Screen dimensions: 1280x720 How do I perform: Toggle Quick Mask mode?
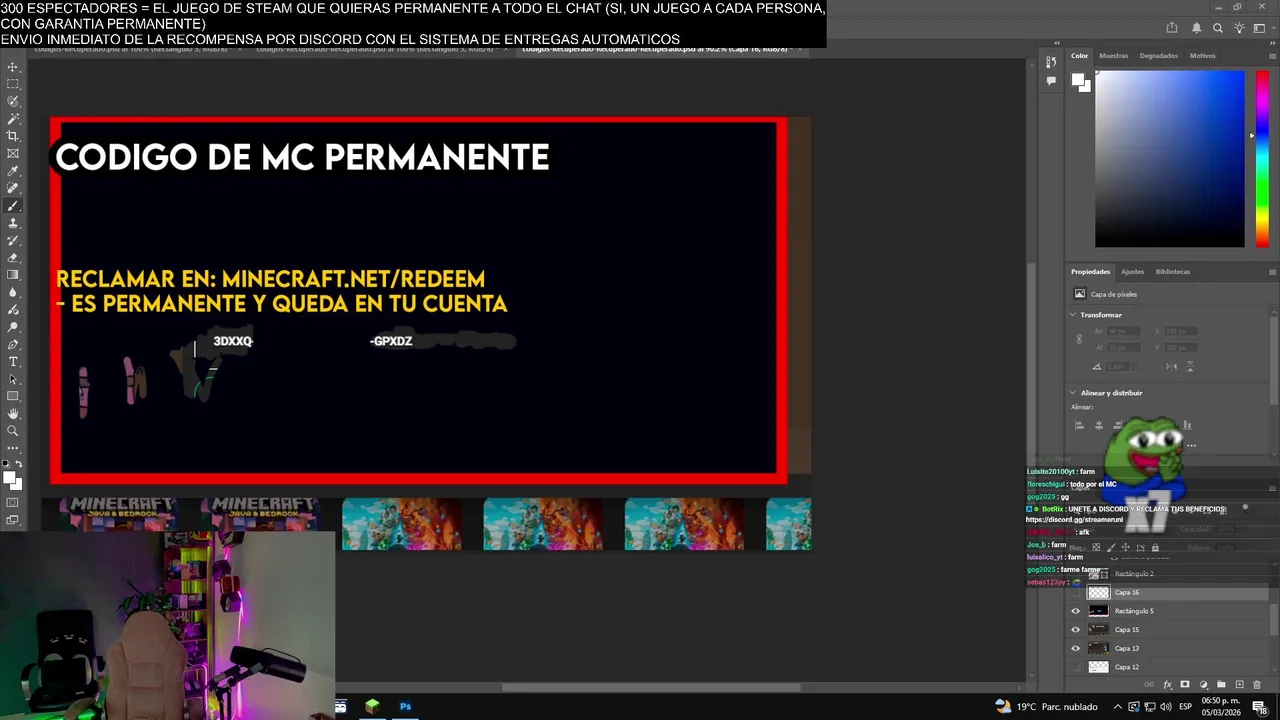click(13, 503)
